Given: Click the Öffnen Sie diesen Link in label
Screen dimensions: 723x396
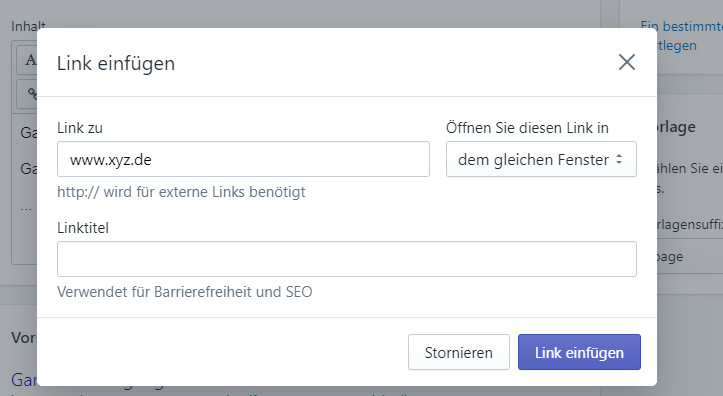Looking at the screenshot, I should pyautogui.click(x=527, y=128).
